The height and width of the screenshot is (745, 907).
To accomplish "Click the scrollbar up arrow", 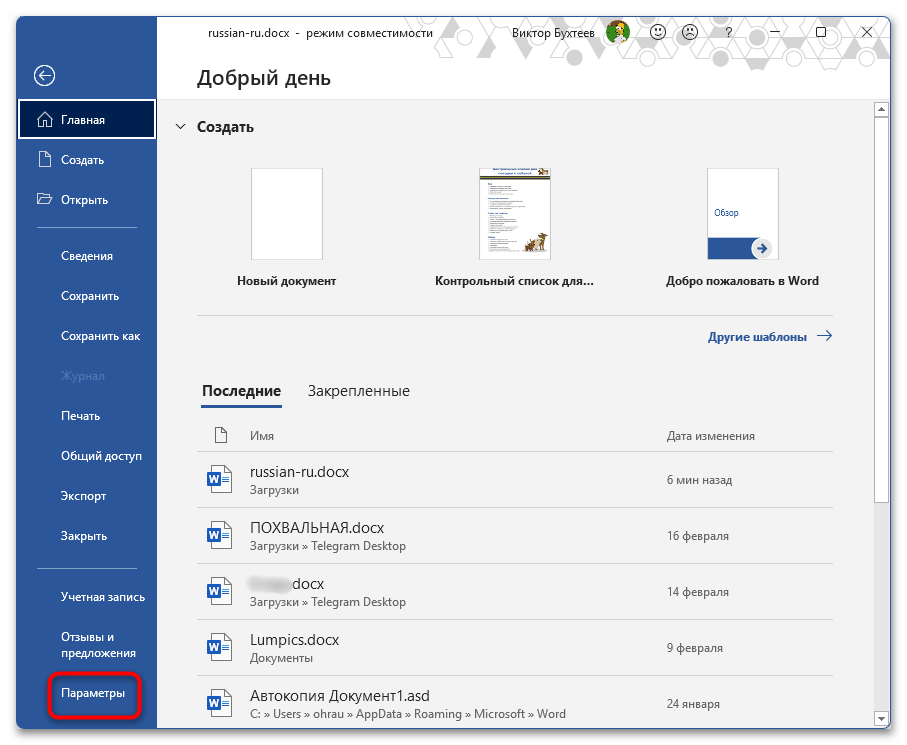I will coord(881,109).
